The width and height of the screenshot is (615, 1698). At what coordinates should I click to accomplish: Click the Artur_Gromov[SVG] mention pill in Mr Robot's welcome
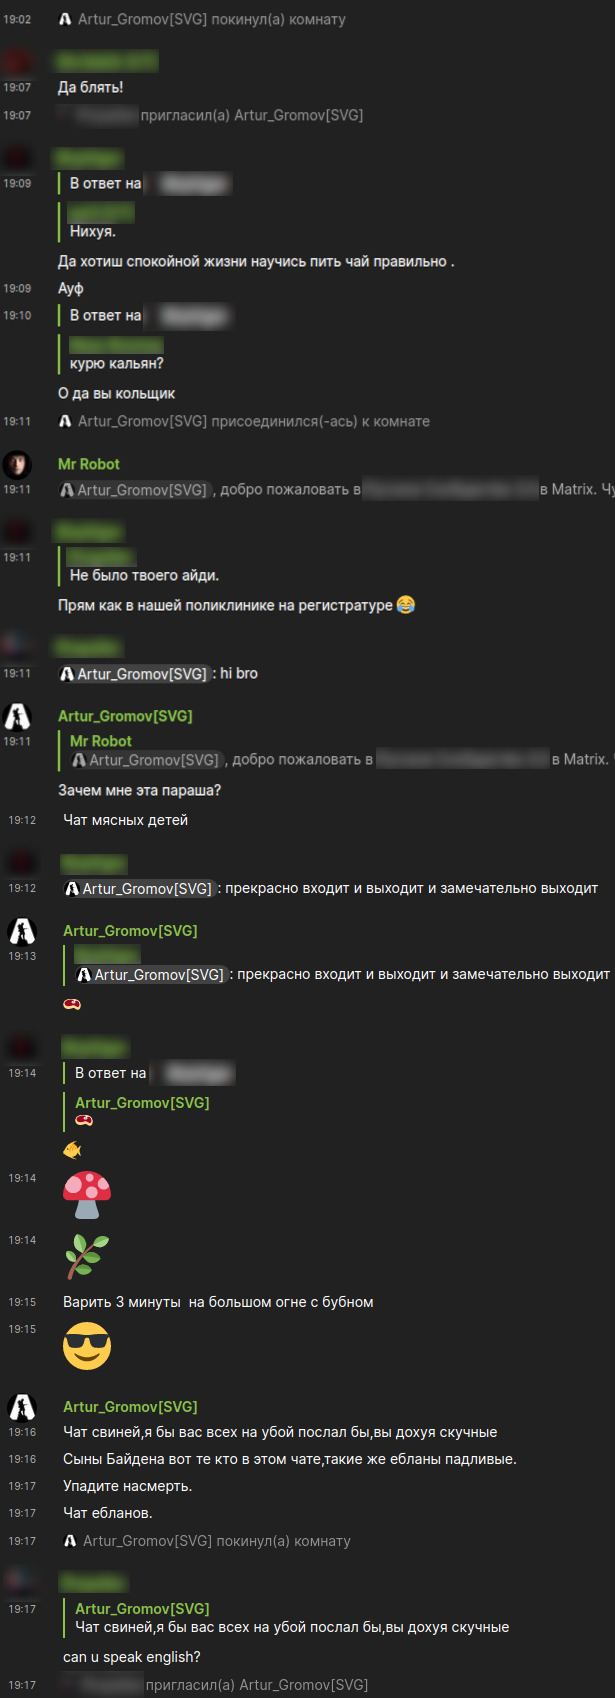[134, 490]
